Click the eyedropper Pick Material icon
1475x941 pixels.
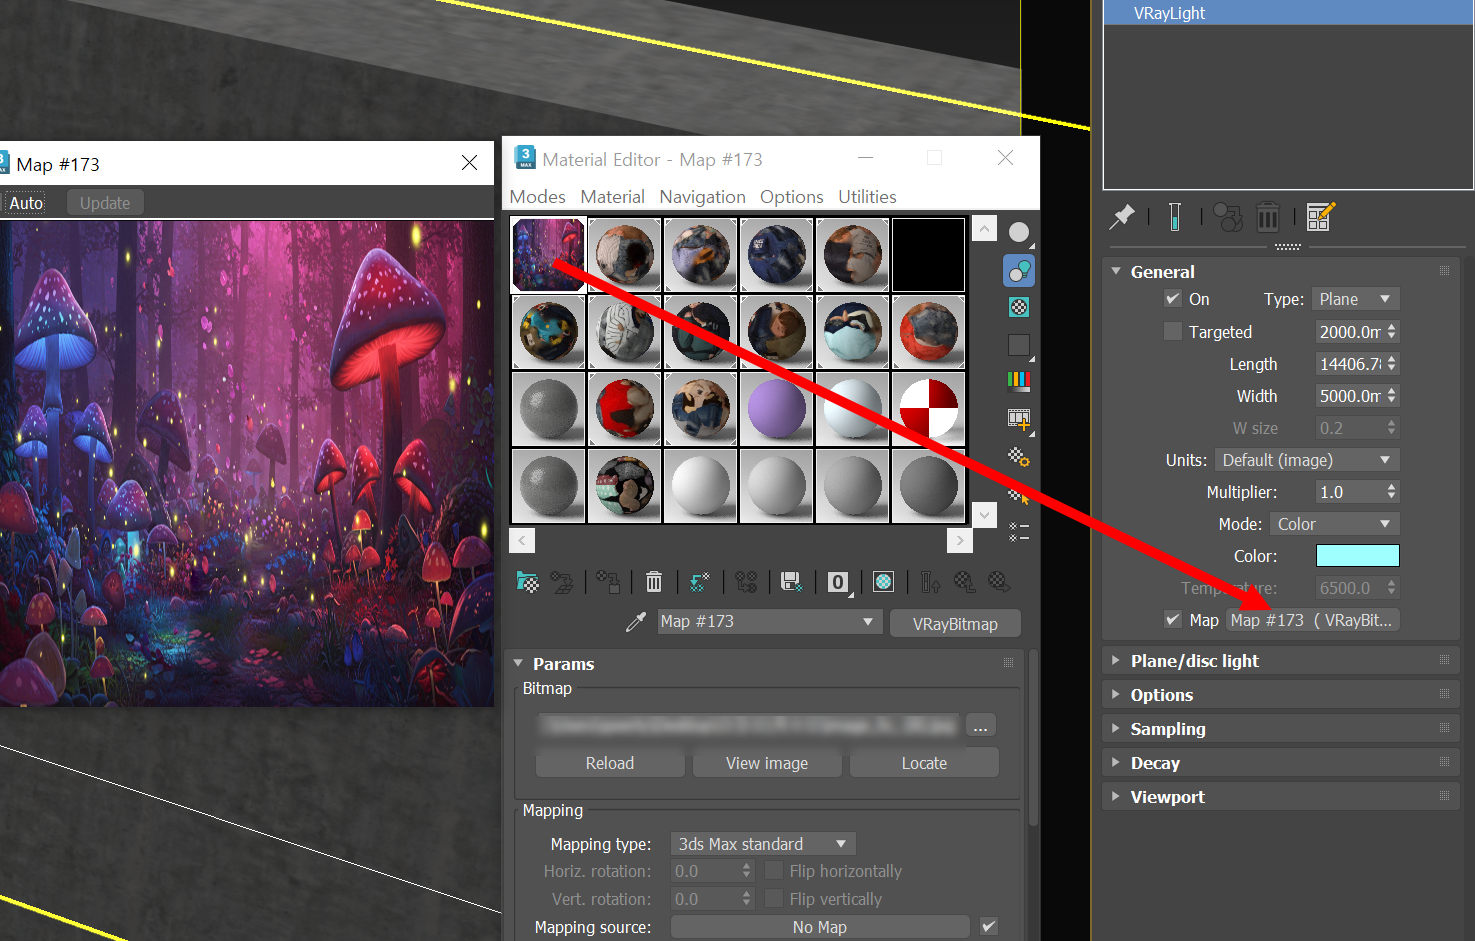click(x=635, y=622)
